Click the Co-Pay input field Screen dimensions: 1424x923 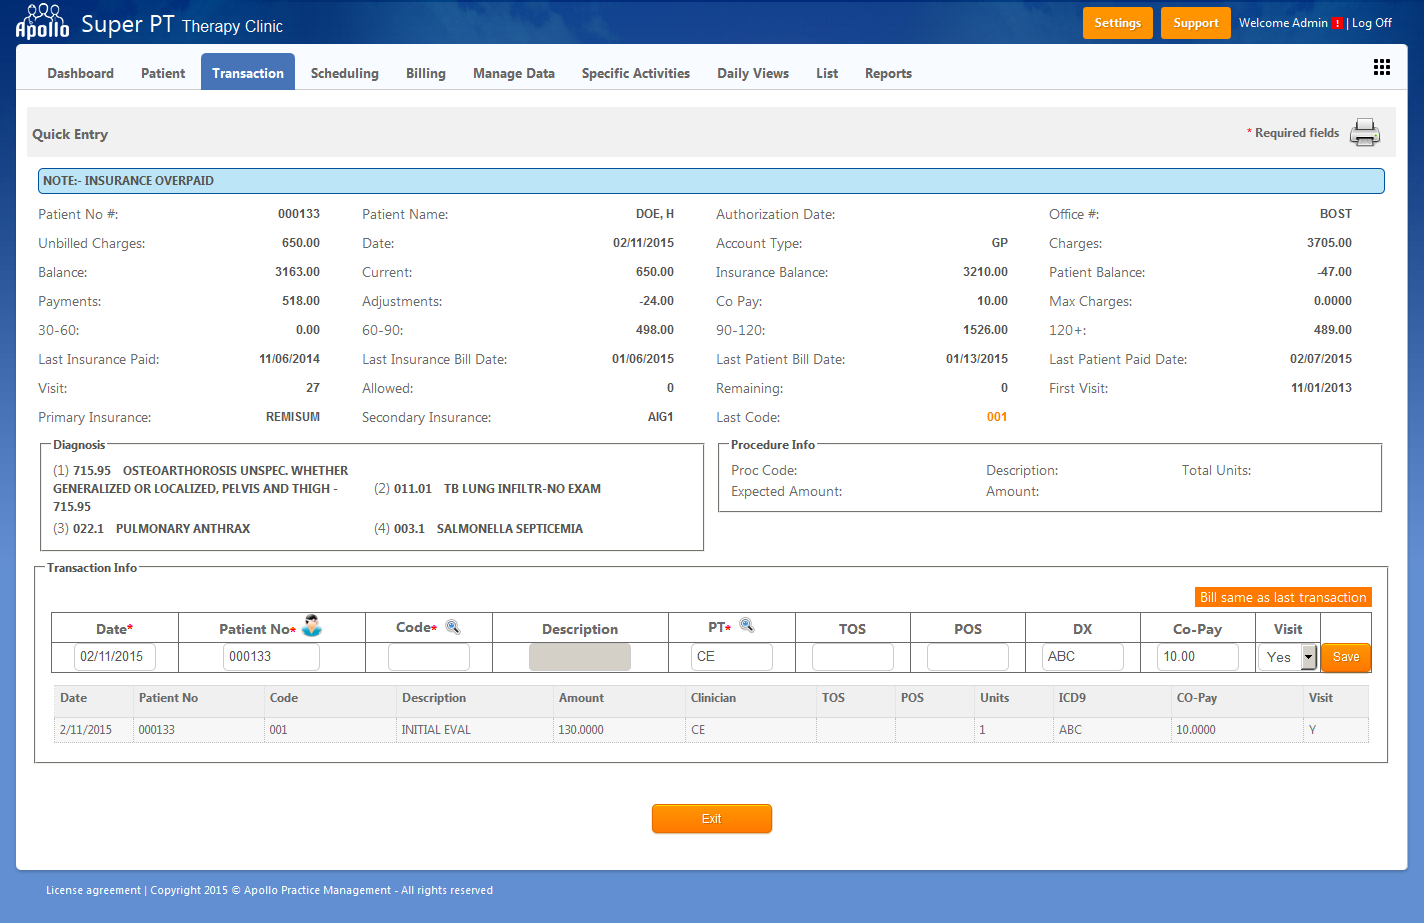[1197, 657]
